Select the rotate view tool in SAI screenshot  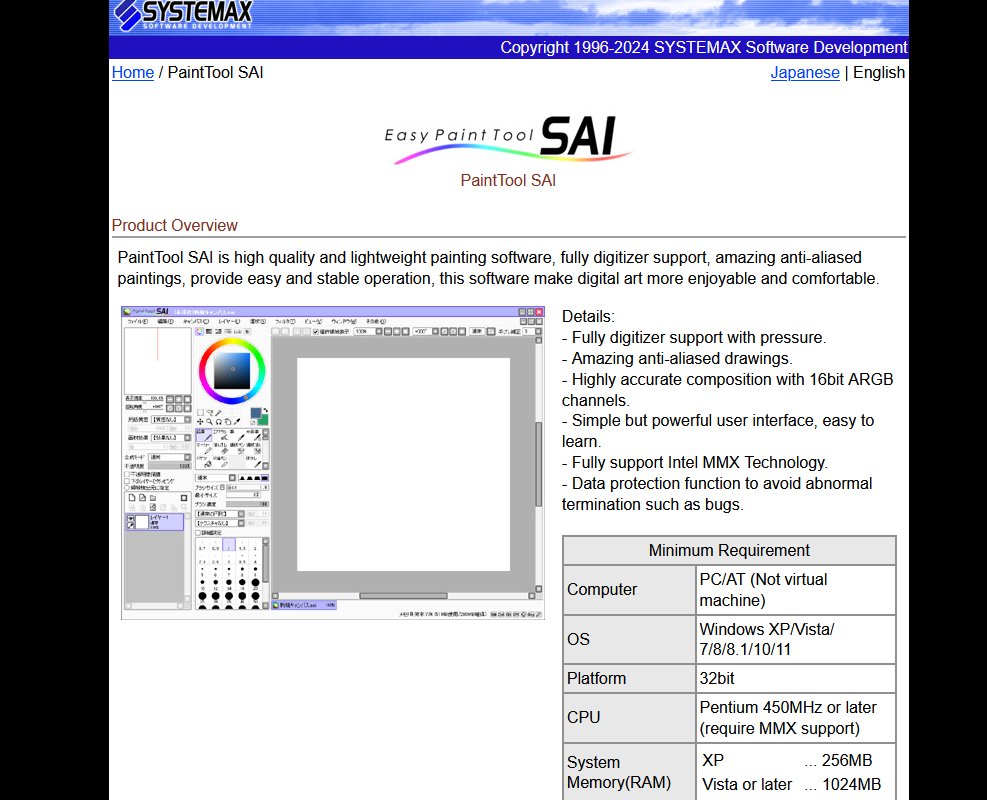coord(218,422)
